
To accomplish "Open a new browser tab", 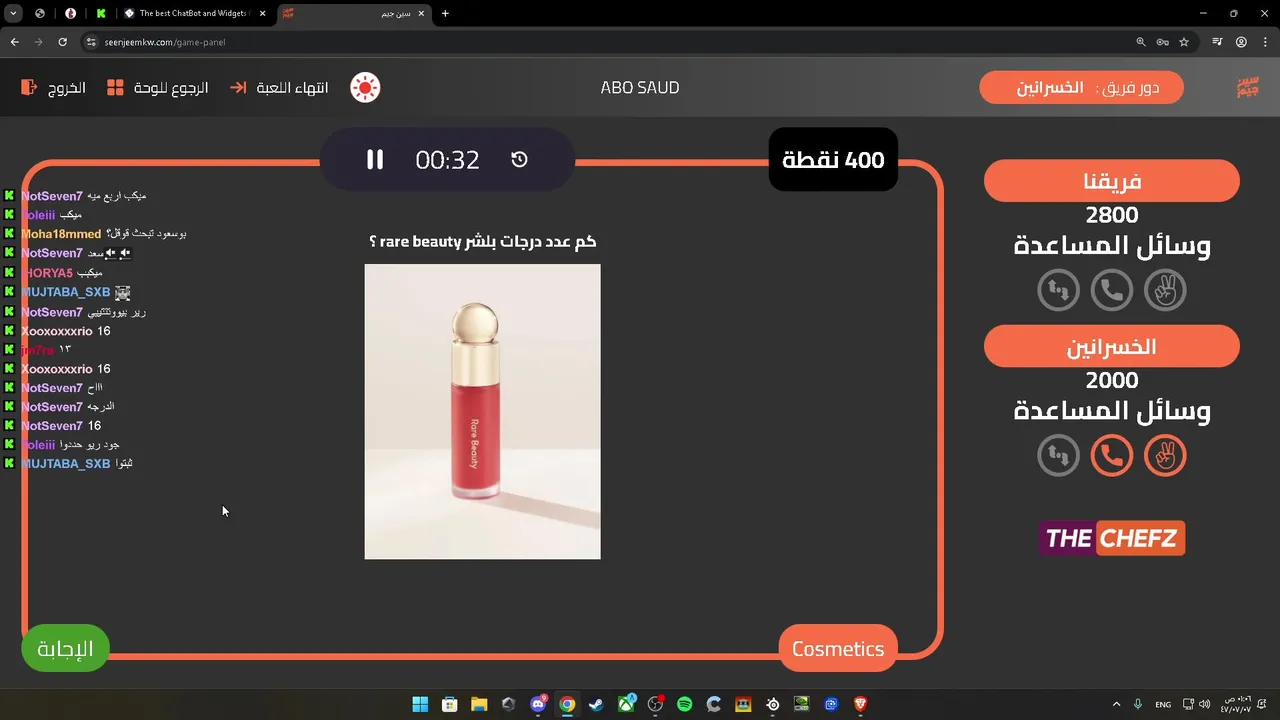I will (x=445, y=13).
